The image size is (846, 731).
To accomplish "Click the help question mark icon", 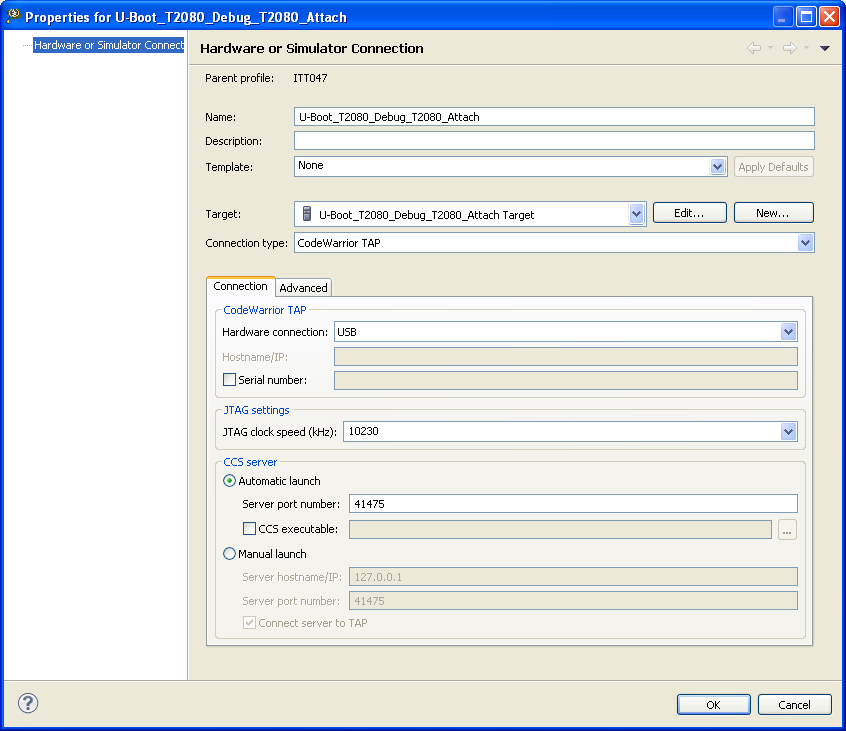I will pos(28,703).
